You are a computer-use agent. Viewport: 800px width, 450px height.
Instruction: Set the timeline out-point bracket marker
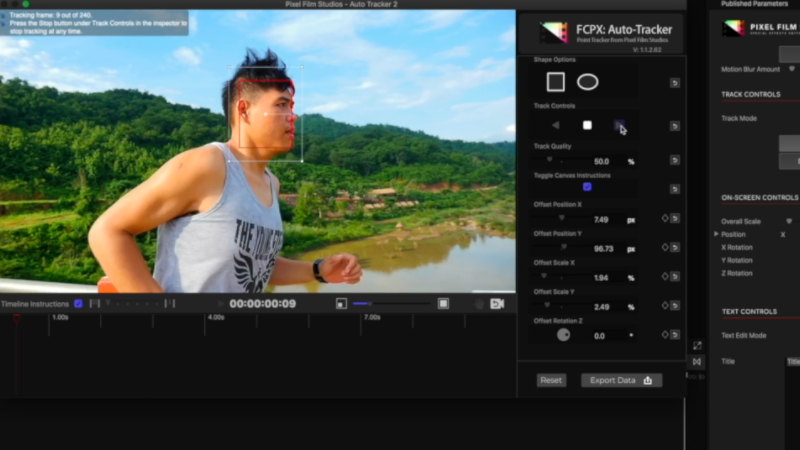tap(170, 304)
